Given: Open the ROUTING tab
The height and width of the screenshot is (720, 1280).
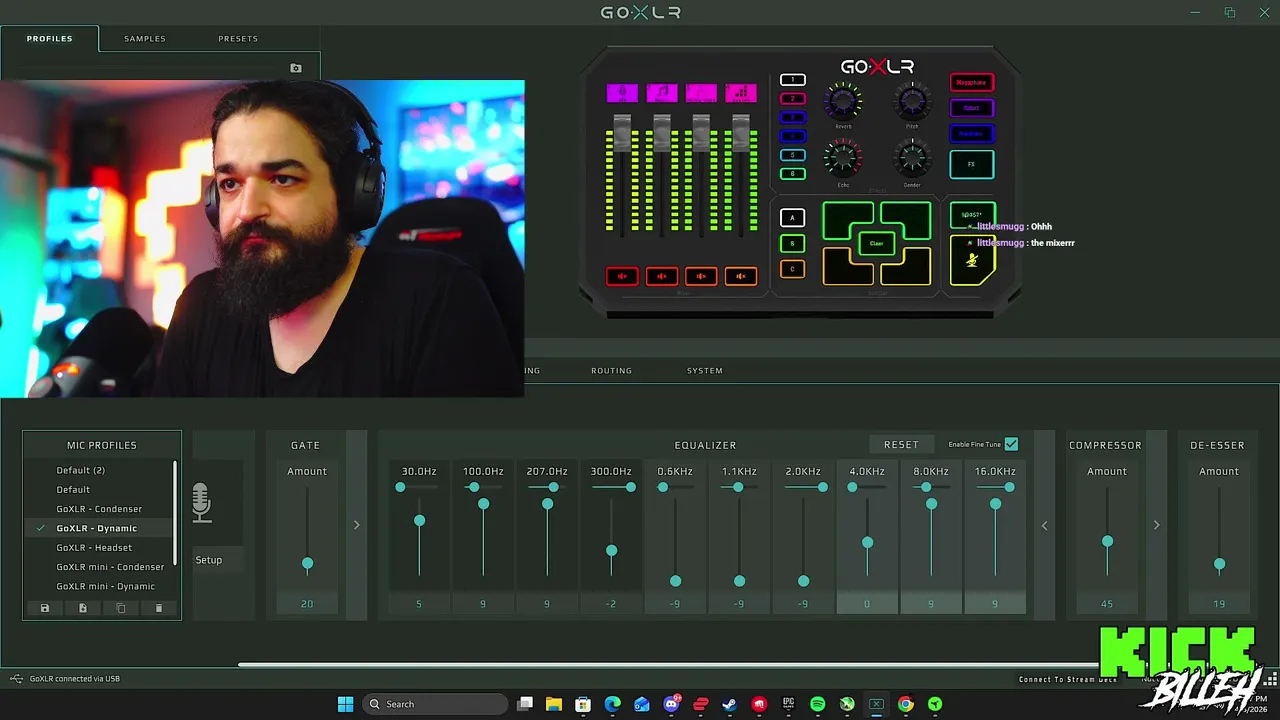Looking at the screenshot, I should tap(611, 370).
